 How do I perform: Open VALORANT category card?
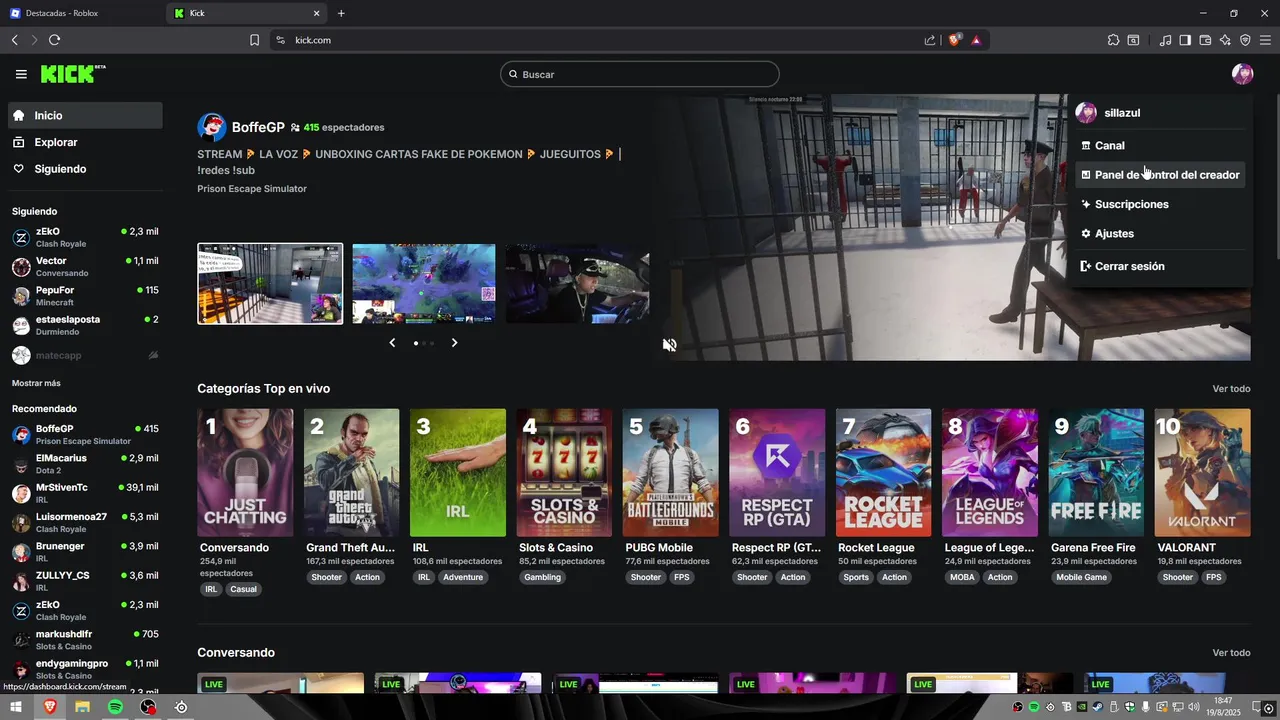coord(1203,473)
